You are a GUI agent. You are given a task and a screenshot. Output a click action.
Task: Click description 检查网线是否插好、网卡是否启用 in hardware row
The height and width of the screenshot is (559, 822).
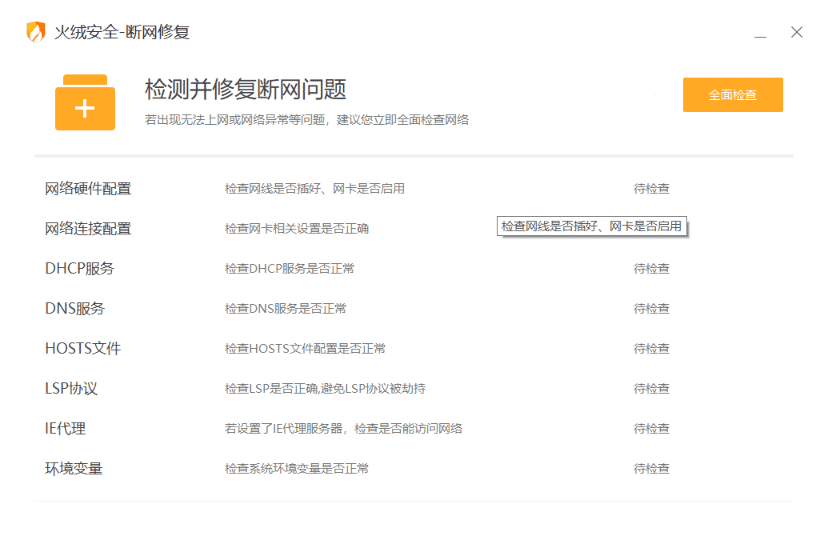[315, 189]
